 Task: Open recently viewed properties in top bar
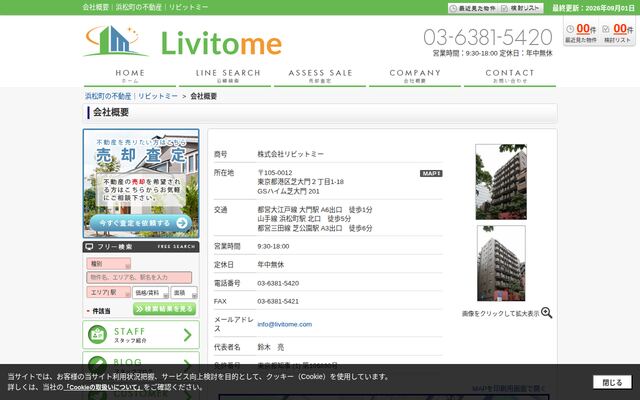coord(473,8)
